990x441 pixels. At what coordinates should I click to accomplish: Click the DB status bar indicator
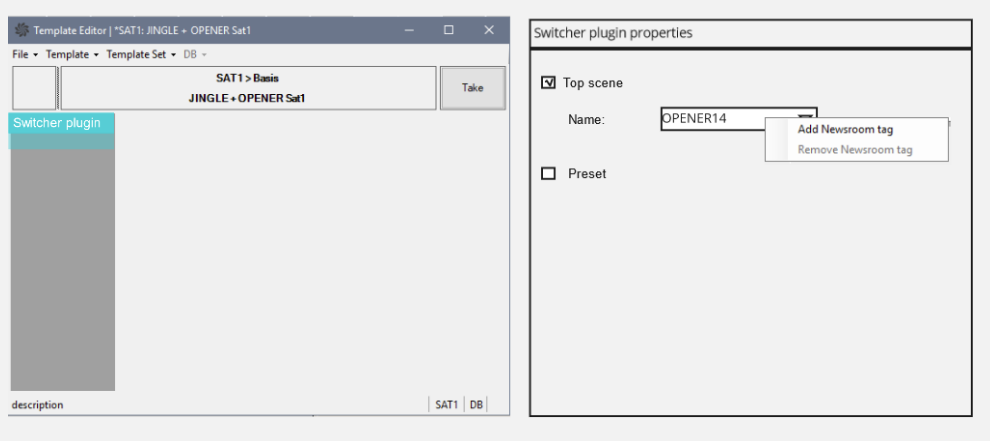pyautogui.click(x=477, y=405)
